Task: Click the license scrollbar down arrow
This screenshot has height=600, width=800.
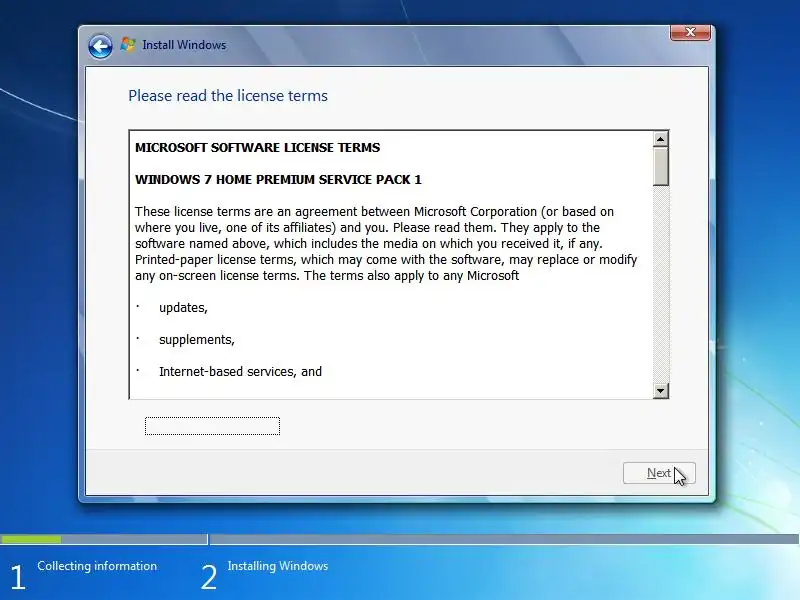Action: click(660, 391)
